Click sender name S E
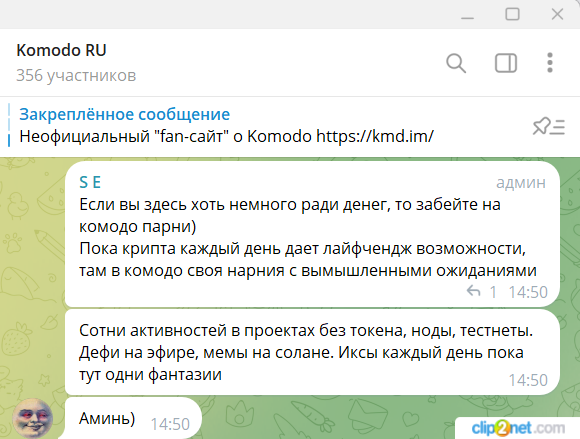580x439 pixels. coord(90,182)
